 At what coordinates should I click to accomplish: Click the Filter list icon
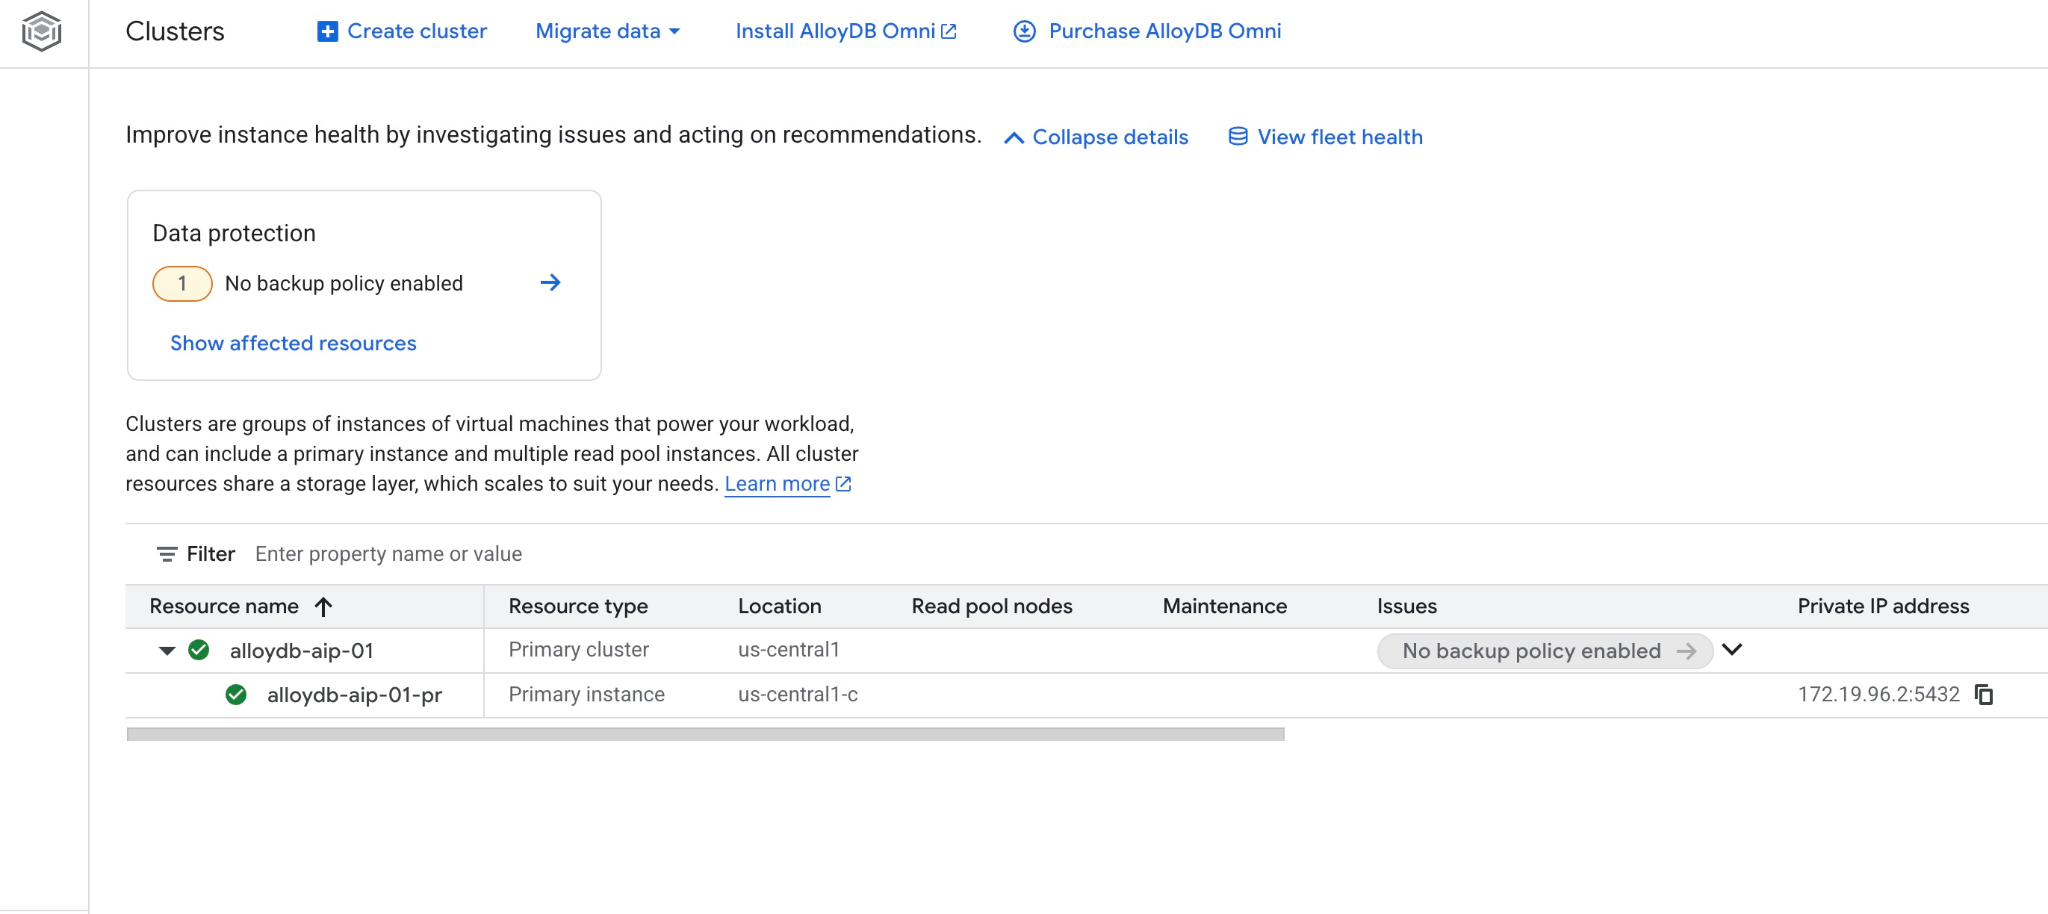pyautogui.click(x=167, y=554)
